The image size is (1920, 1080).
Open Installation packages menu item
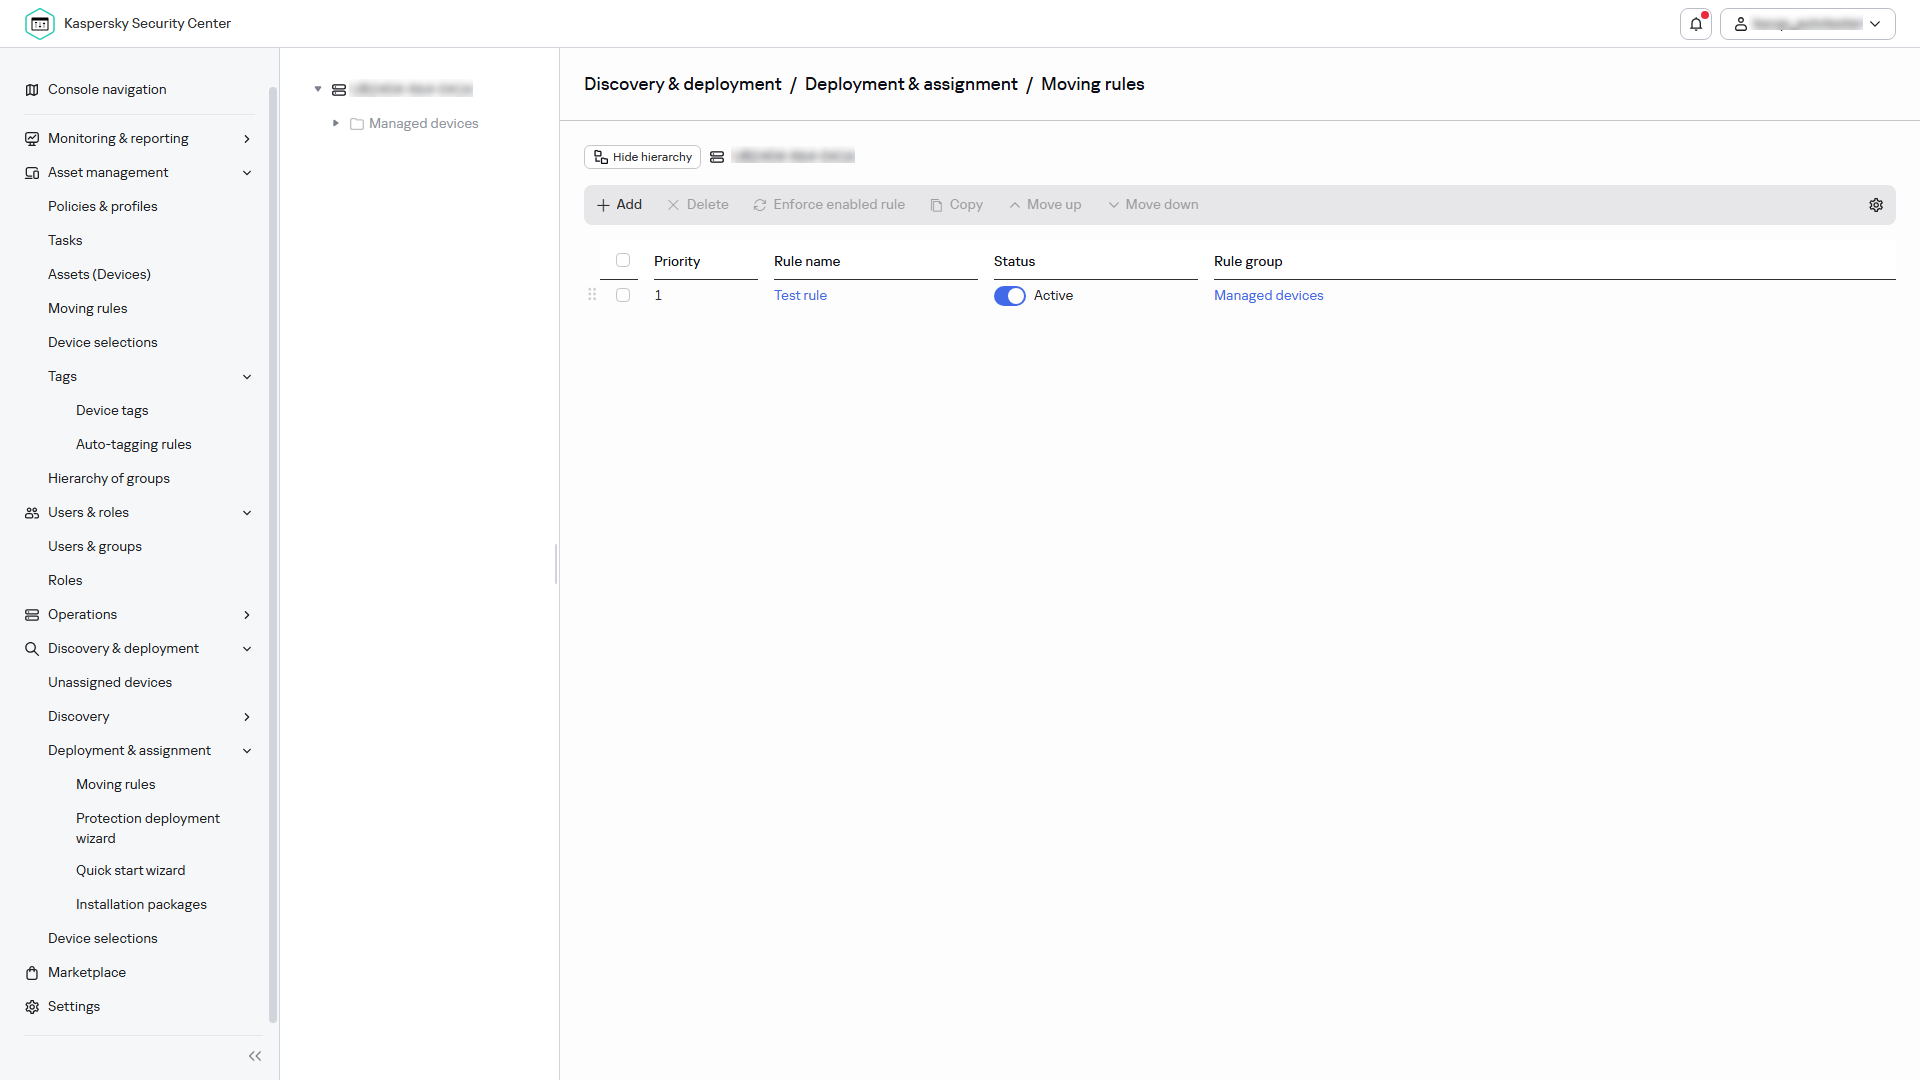click(x=141, y=904)
